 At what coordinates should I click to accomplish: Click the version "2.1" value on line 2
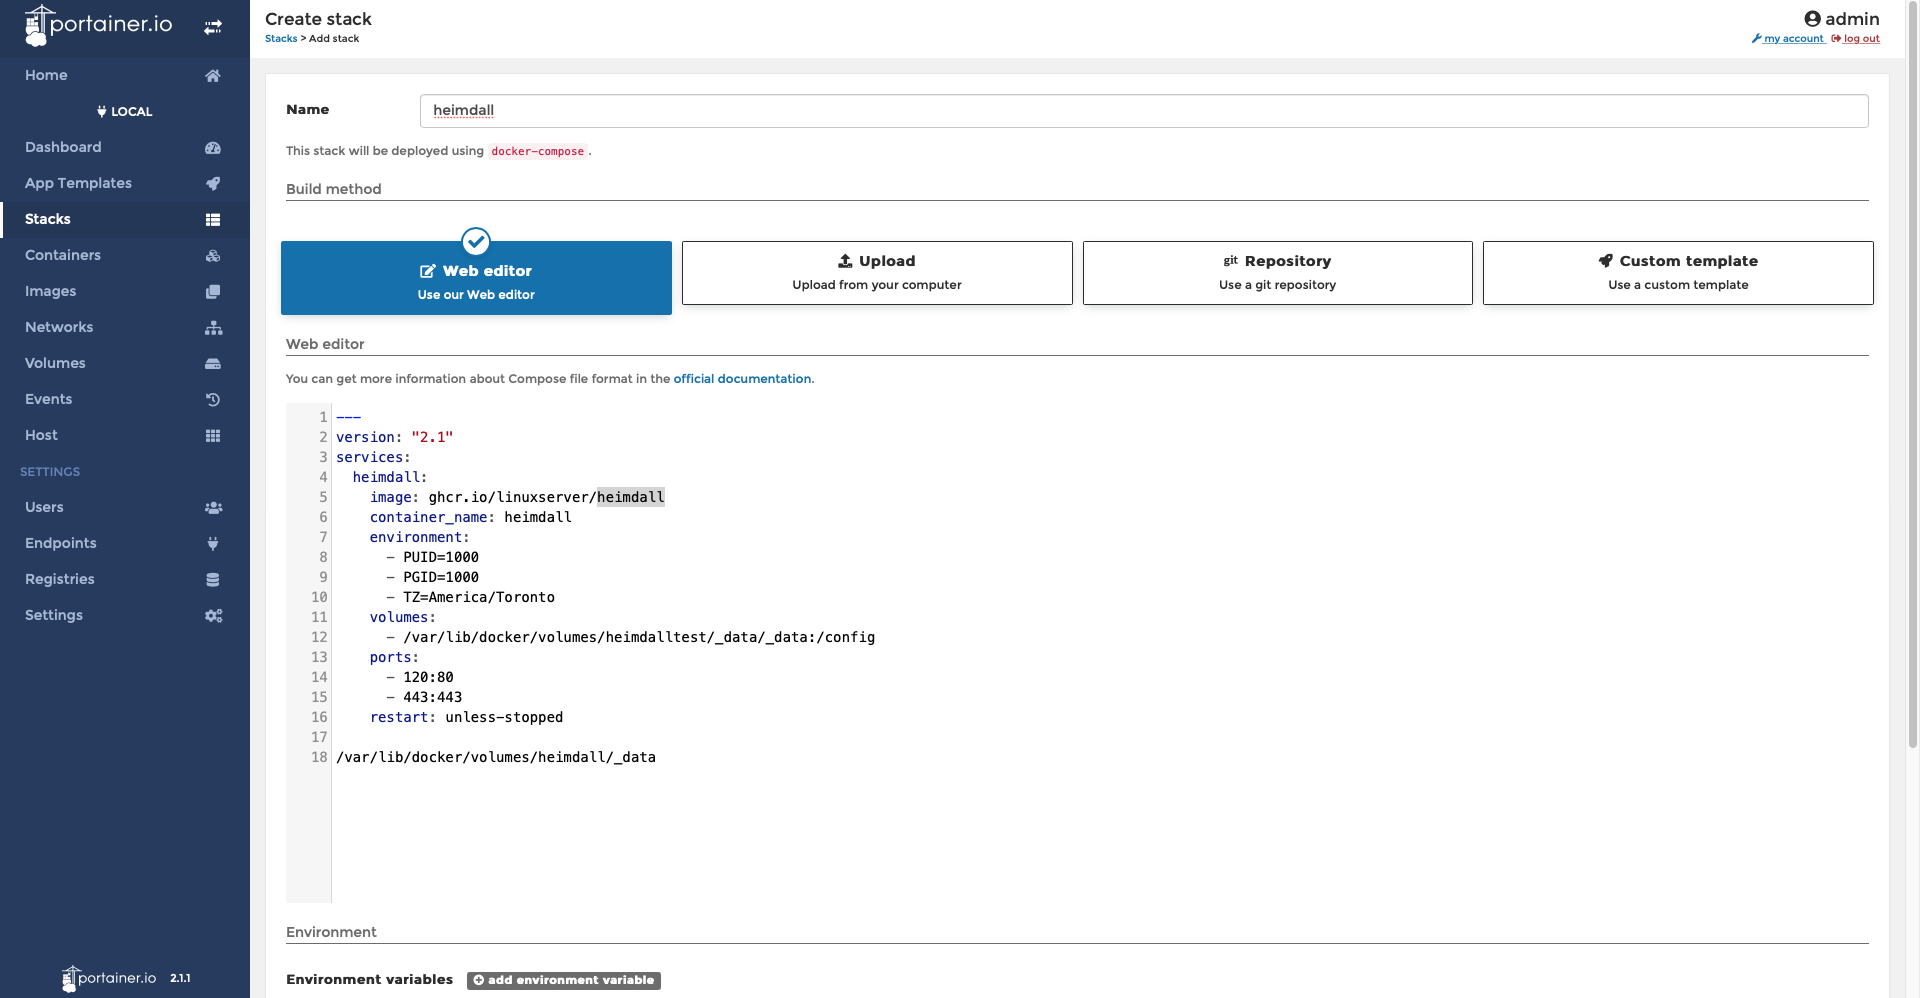click(432, 437)
